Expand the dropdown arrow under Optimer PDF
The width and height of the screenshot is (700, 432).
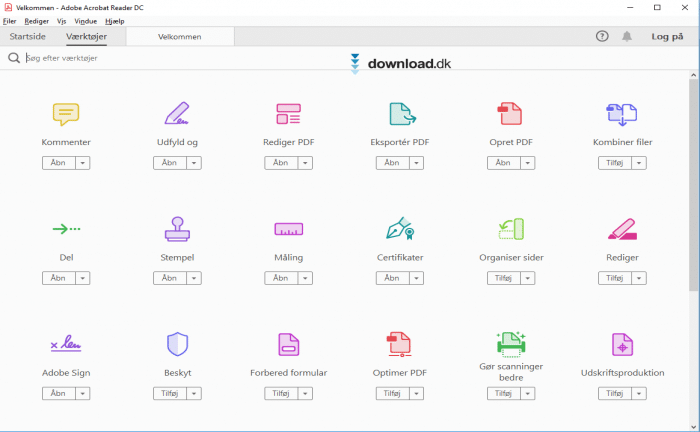click(417, 393)
